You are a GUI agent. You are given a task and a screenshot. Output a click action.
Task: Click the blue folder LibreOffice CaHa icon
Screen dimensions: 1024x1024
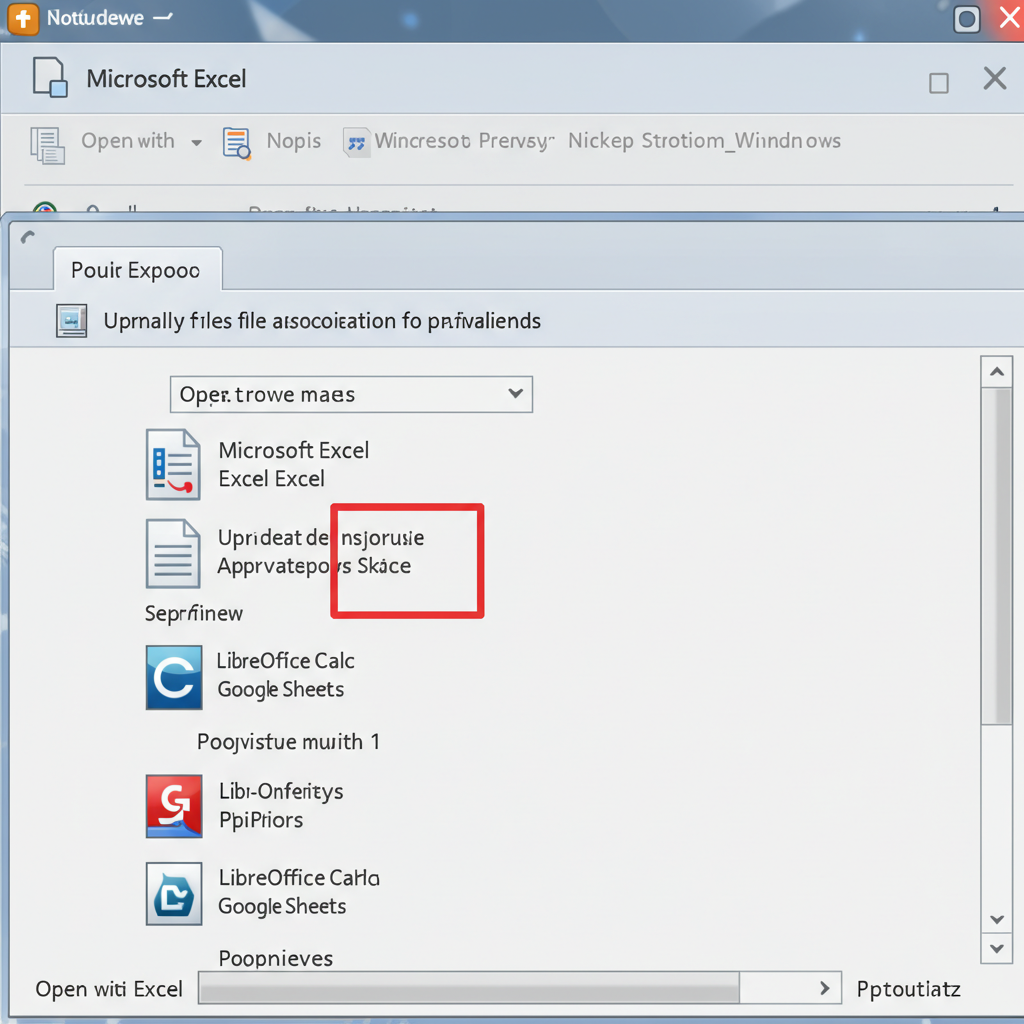174,893
